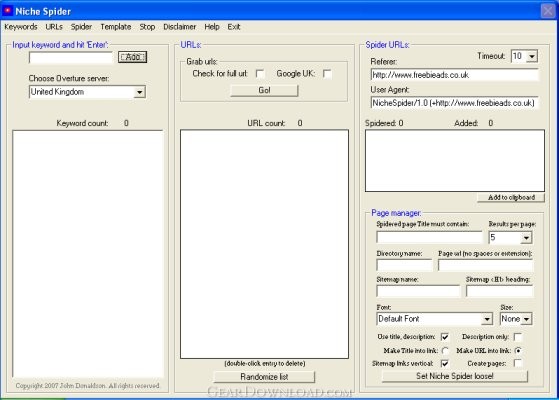
Task: Click the Directory name field
Action: [404, 265]
